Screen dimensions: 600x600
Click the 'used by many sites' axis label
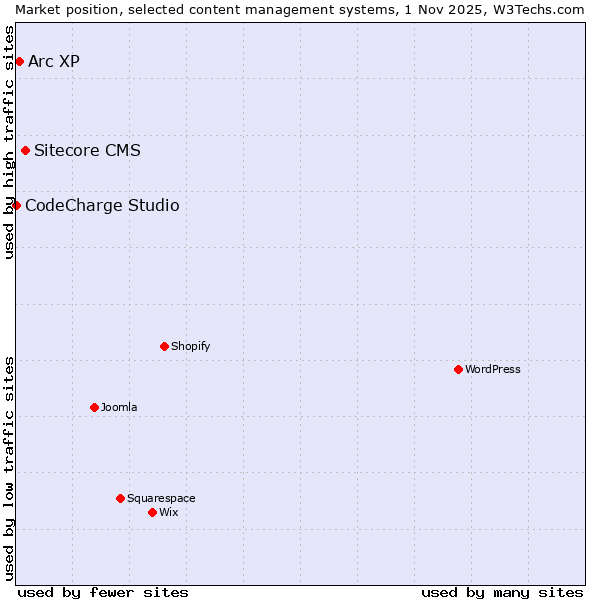(502, 592)
